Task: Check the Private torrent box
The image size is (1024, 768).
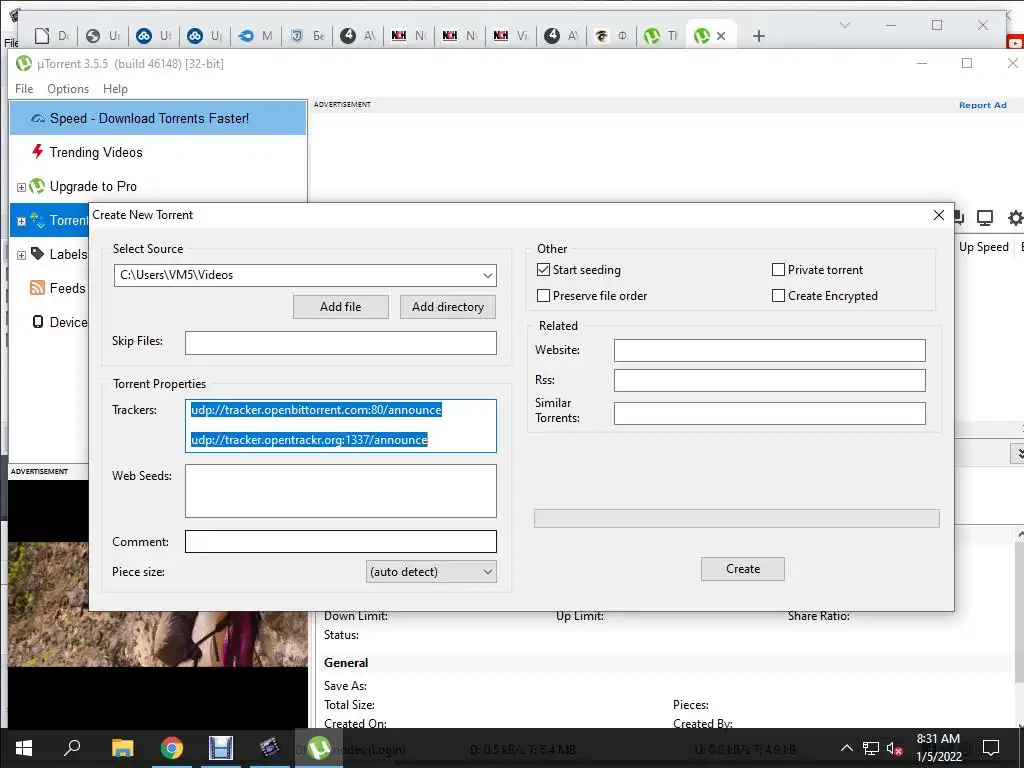Action: pyautogui.click(x=778, y=270)
